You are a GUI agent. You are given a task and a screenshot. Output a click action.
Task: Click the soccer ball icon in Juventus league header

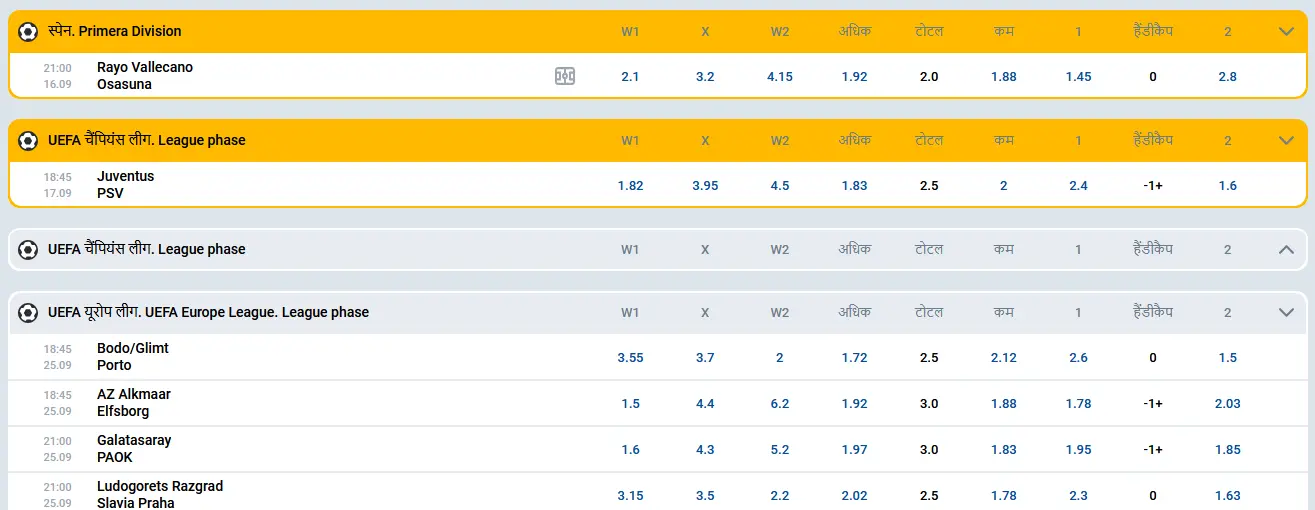28,141
